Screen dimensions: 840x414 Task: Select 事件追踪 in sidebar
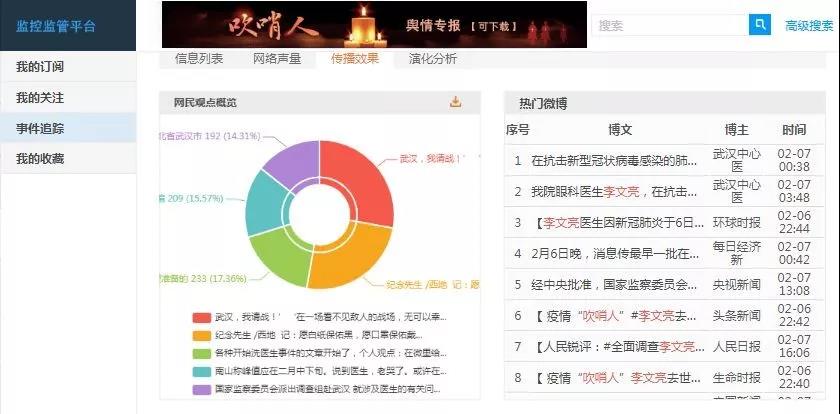tap(68, 128)
